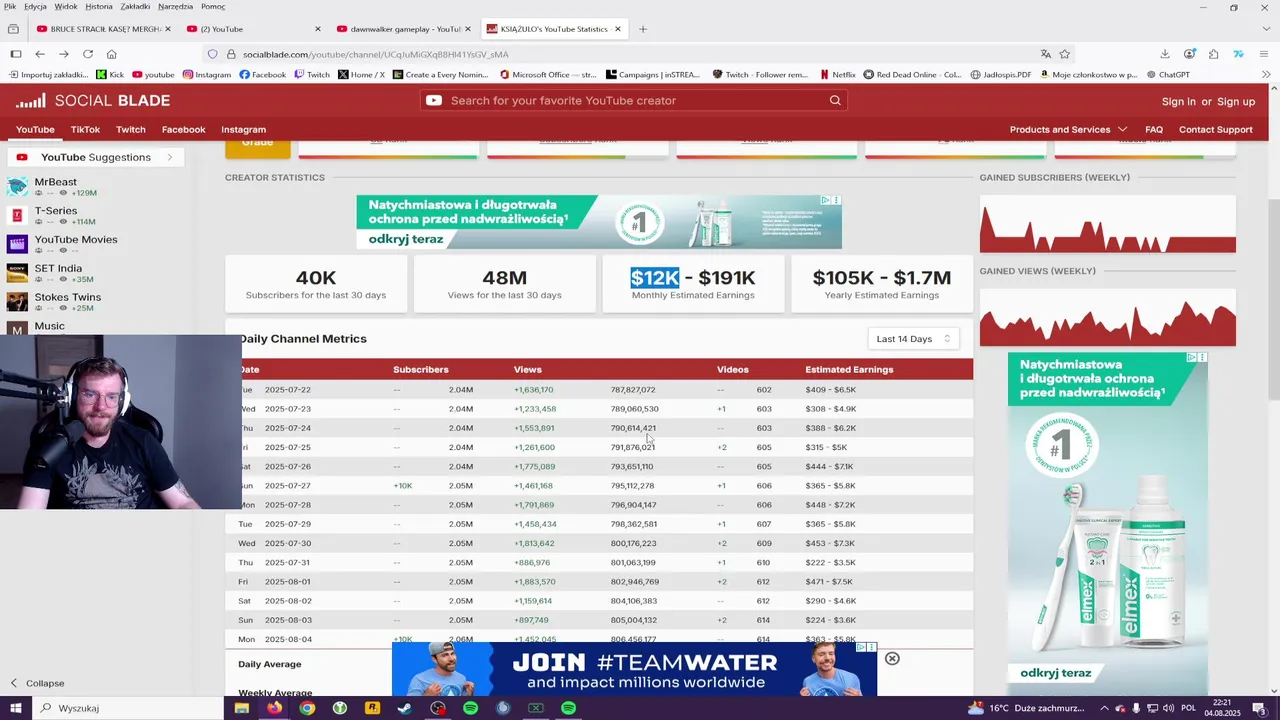Click the Search for your favorite YouTube creator field
Viewport: 1280px width, 720px height.
coord(635,100)
